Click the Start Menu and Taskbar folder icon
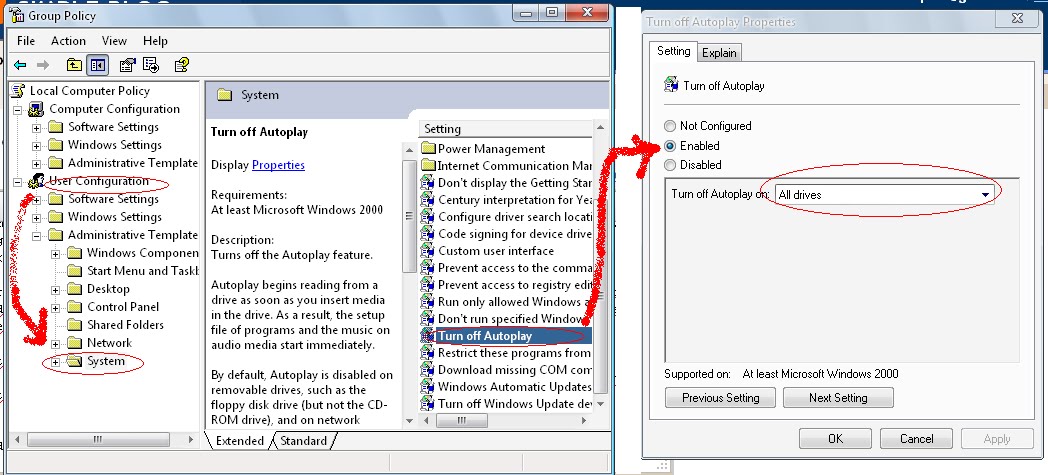The image size is (1048, 475). tap(75, 271)
